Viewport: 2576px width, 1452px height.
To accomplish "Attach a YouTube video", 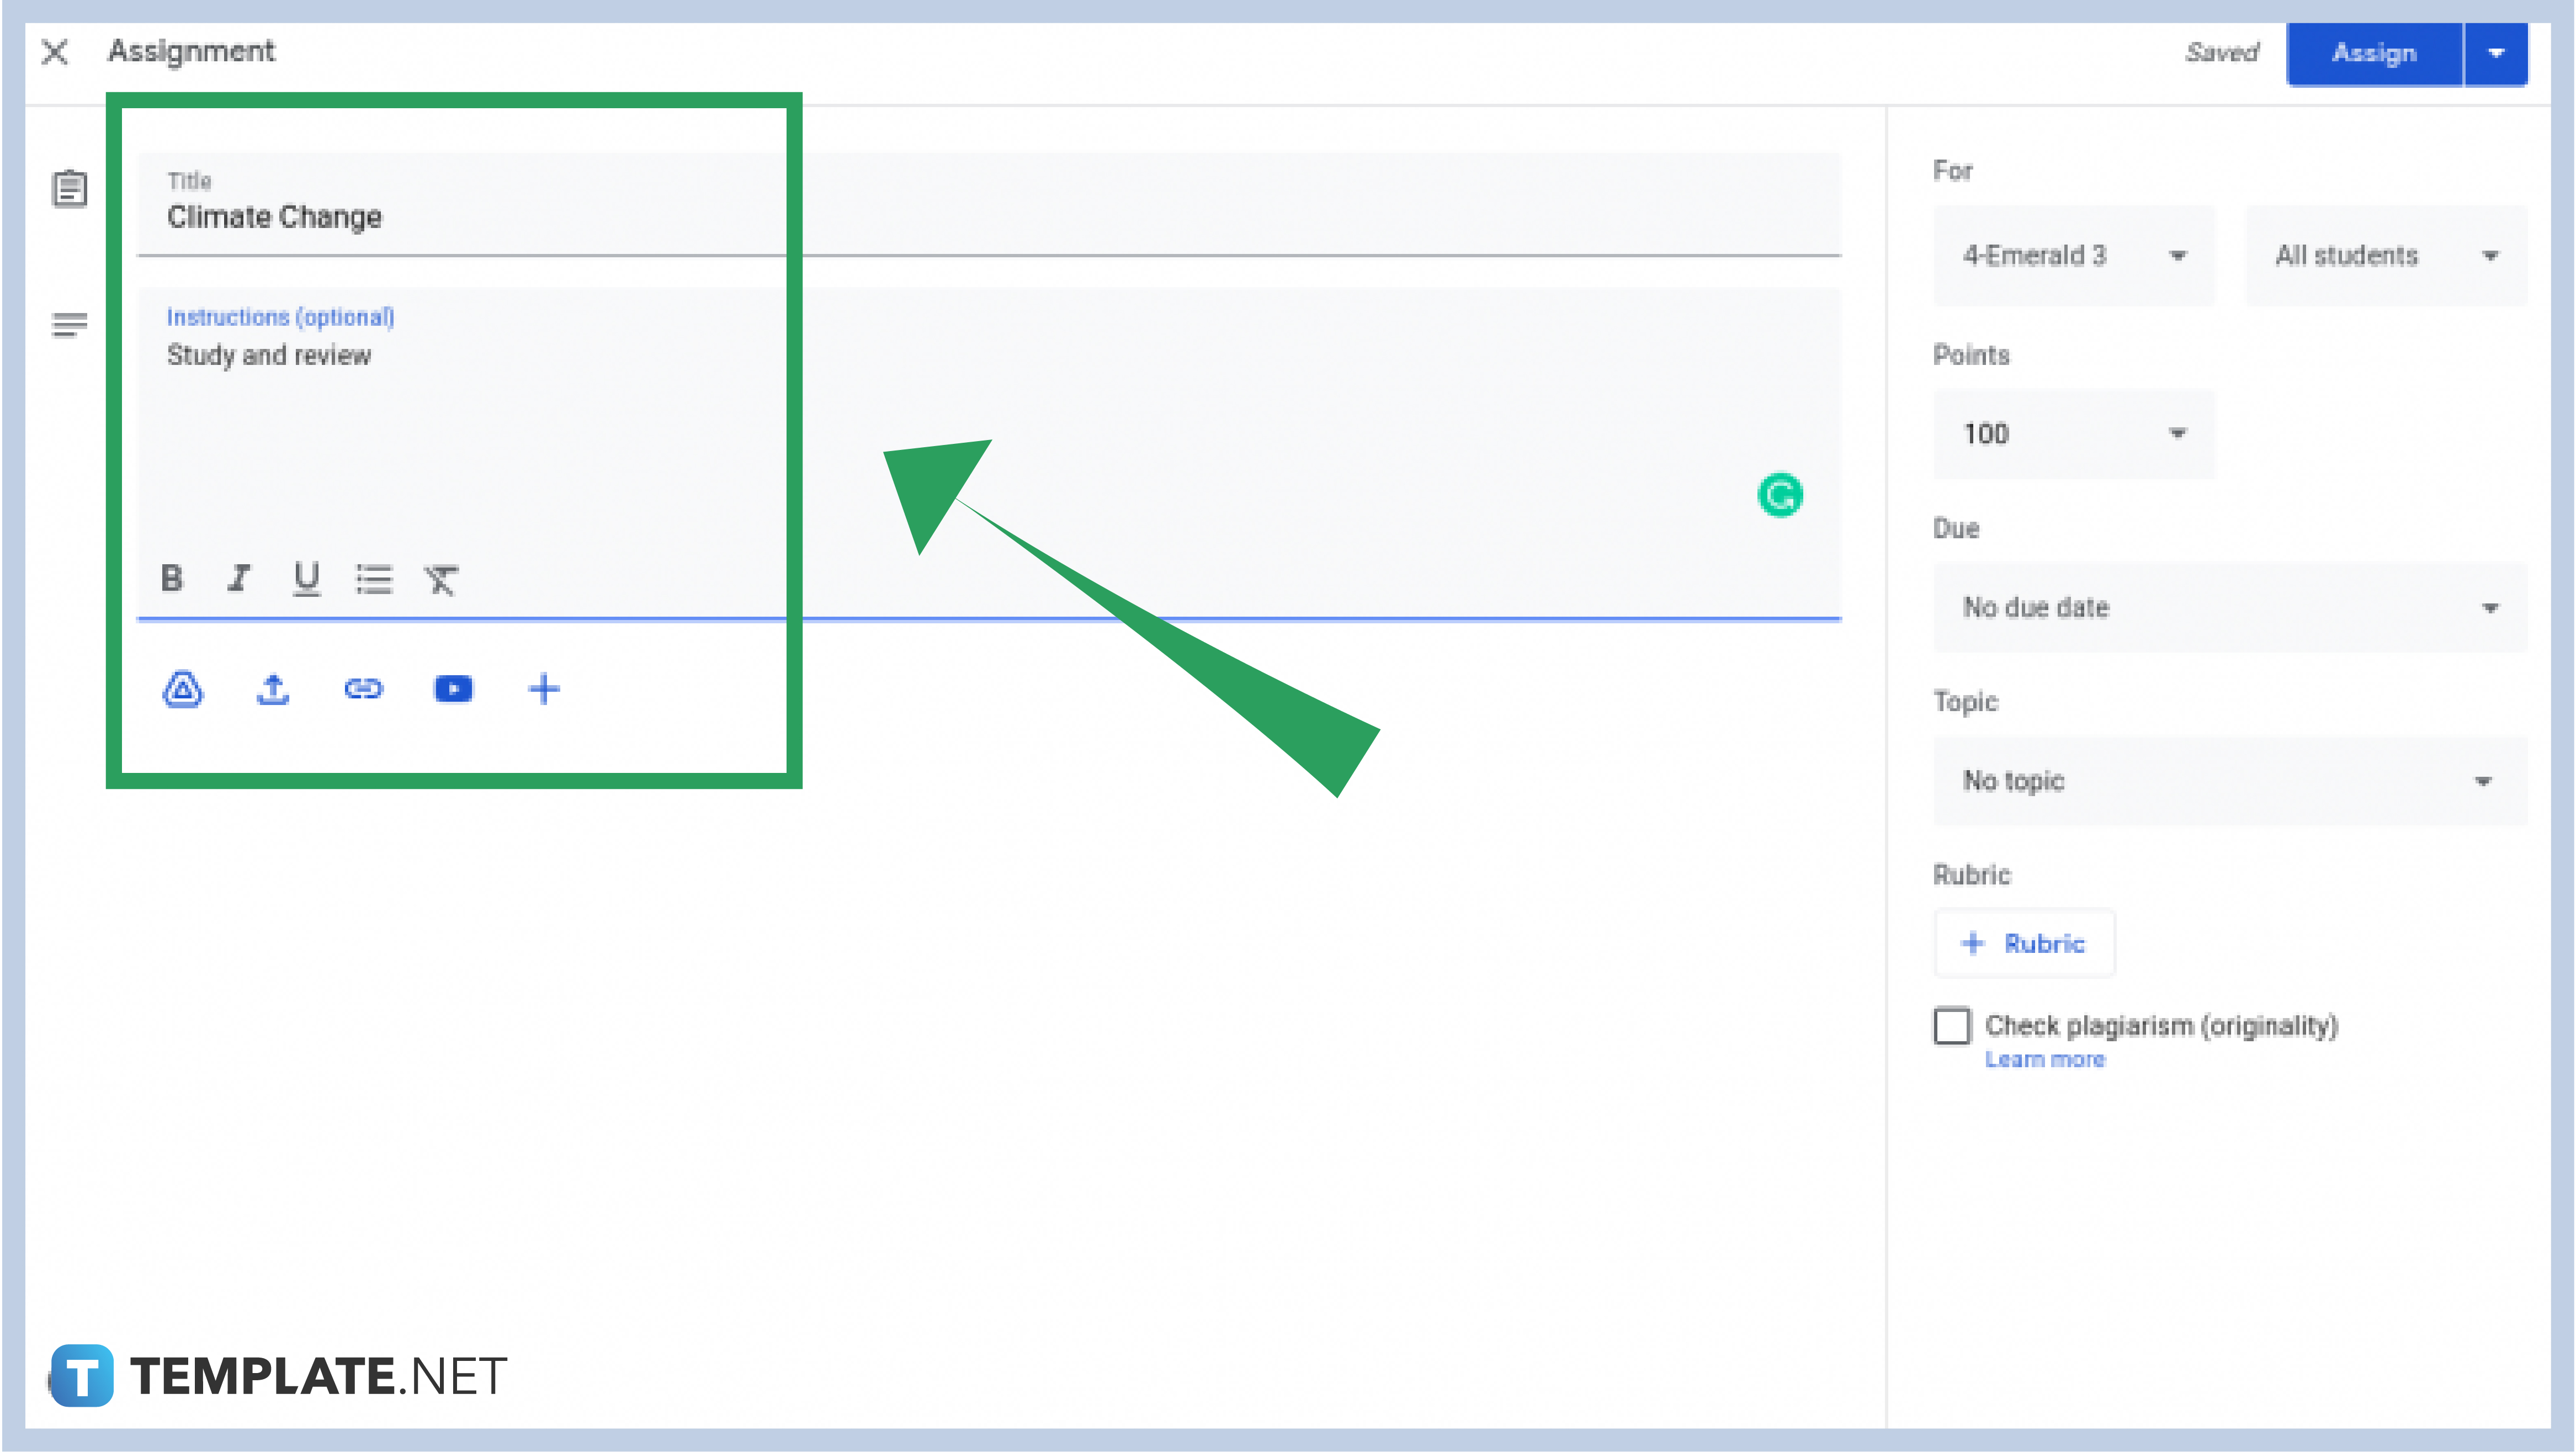I will tap(453, 688).
